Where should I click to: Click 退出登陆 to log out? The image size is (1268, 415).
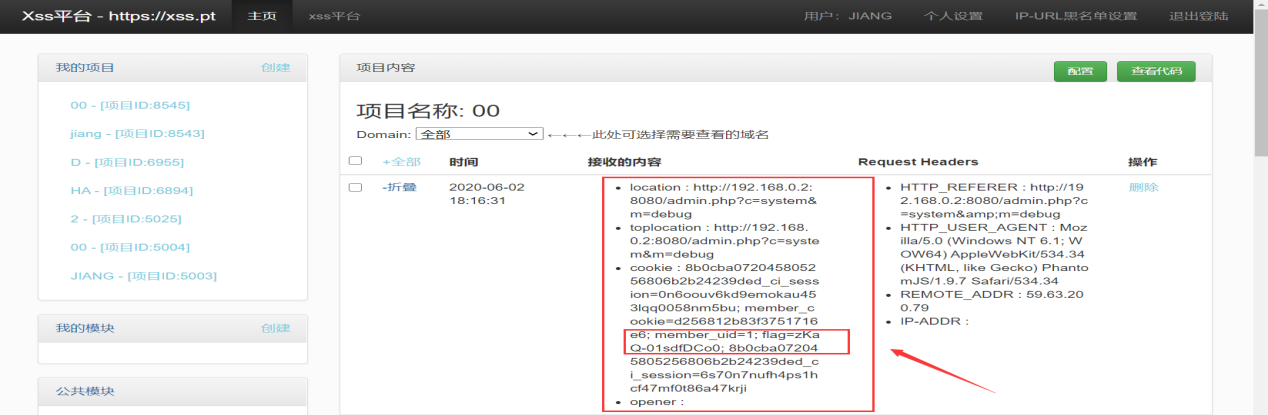click(x=1198, y=16)
